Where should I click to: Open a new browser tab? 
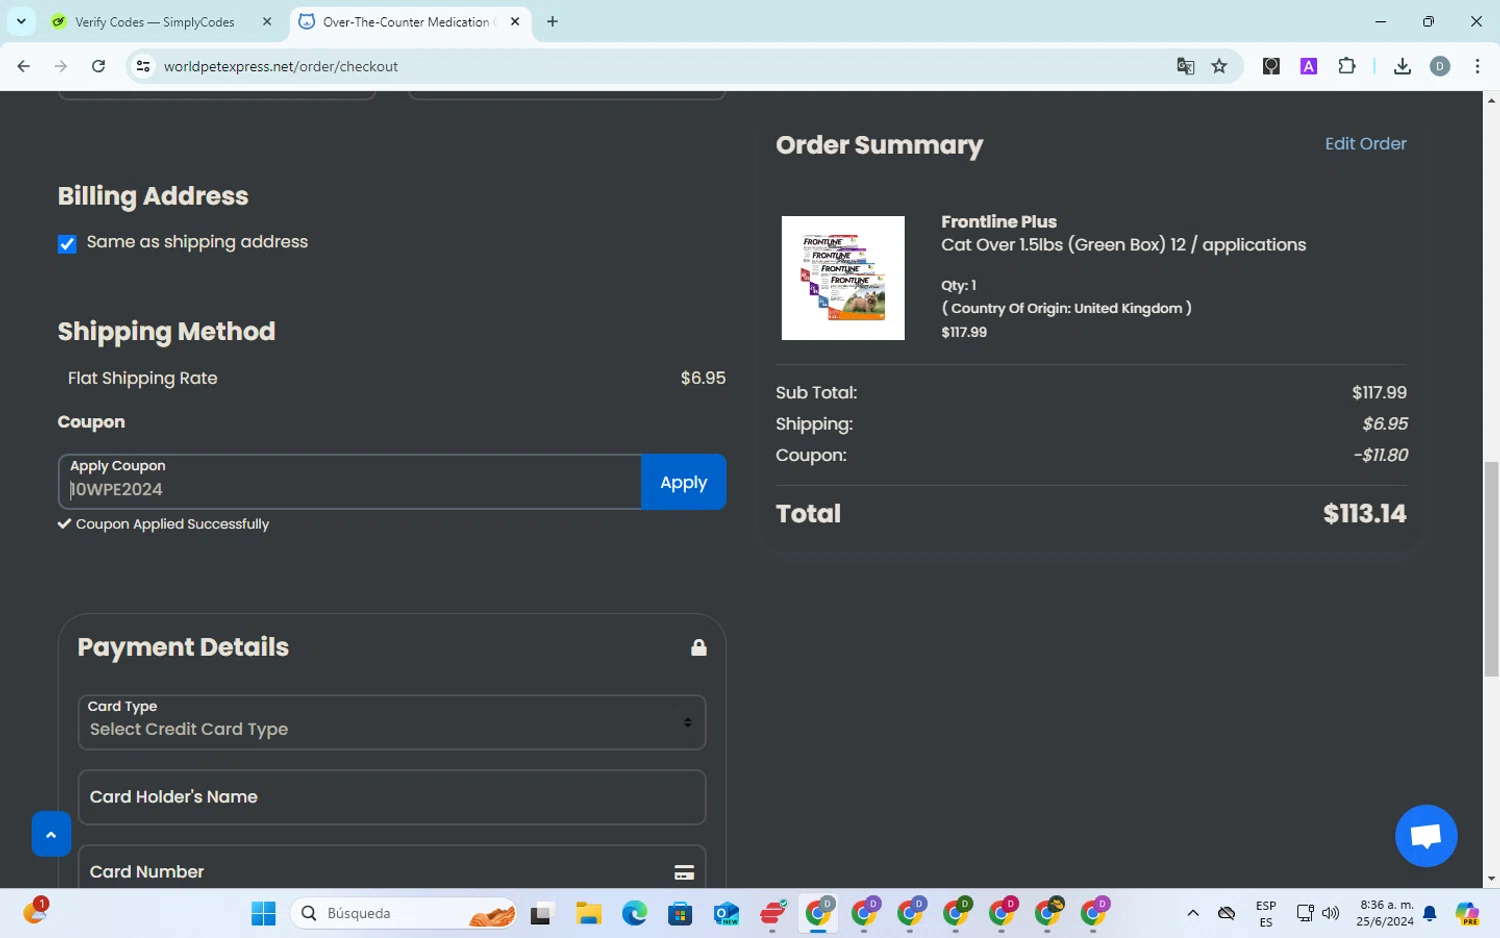552,22
